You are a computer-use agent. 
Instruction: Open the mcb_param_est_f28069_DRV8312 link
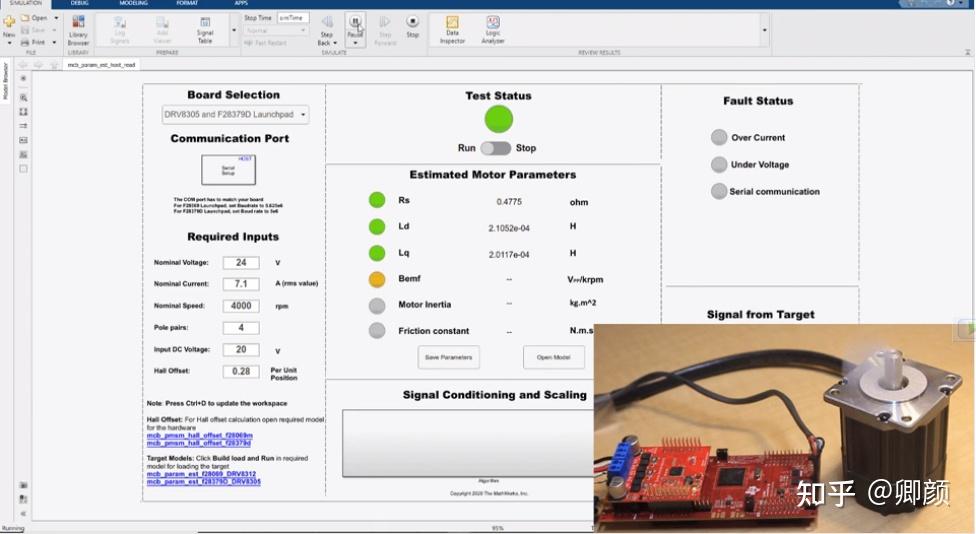click(x=201, y=474)
